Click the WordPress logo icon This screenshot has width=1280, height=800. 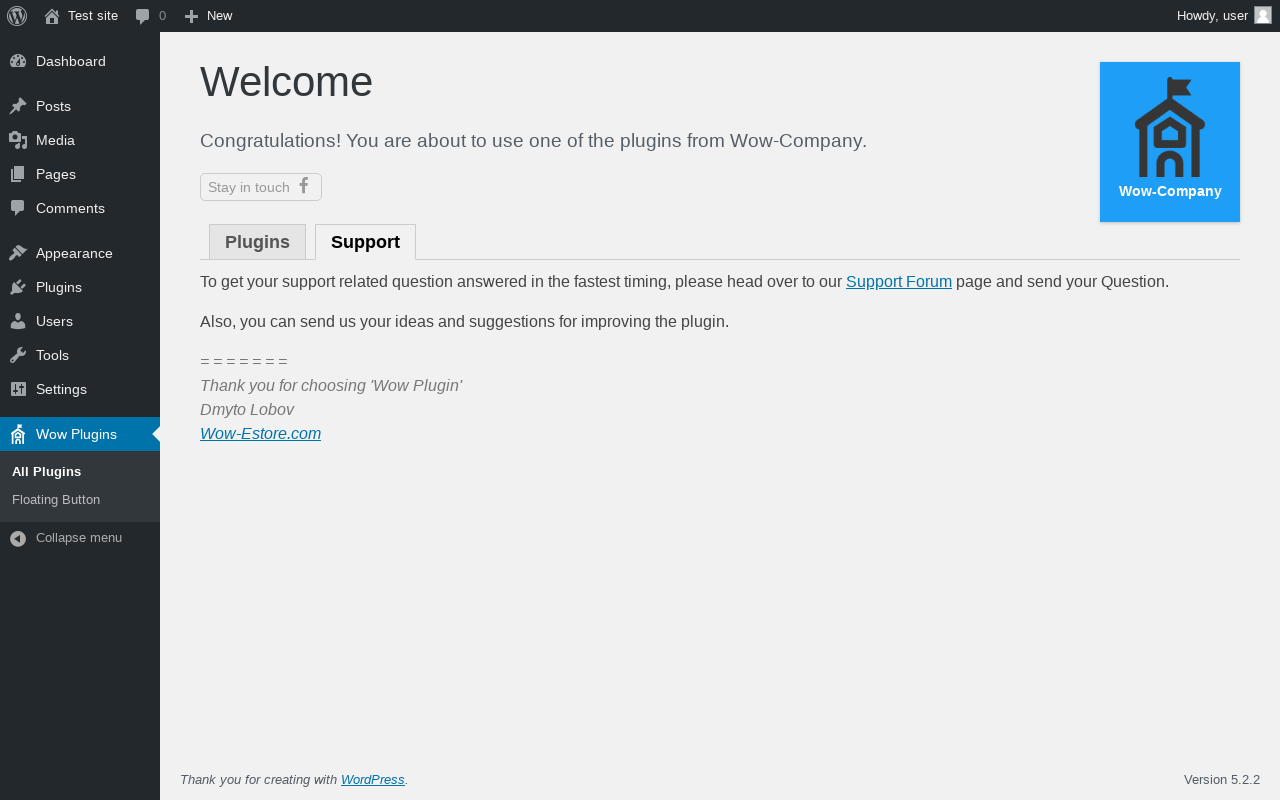[x=17, y=16]
